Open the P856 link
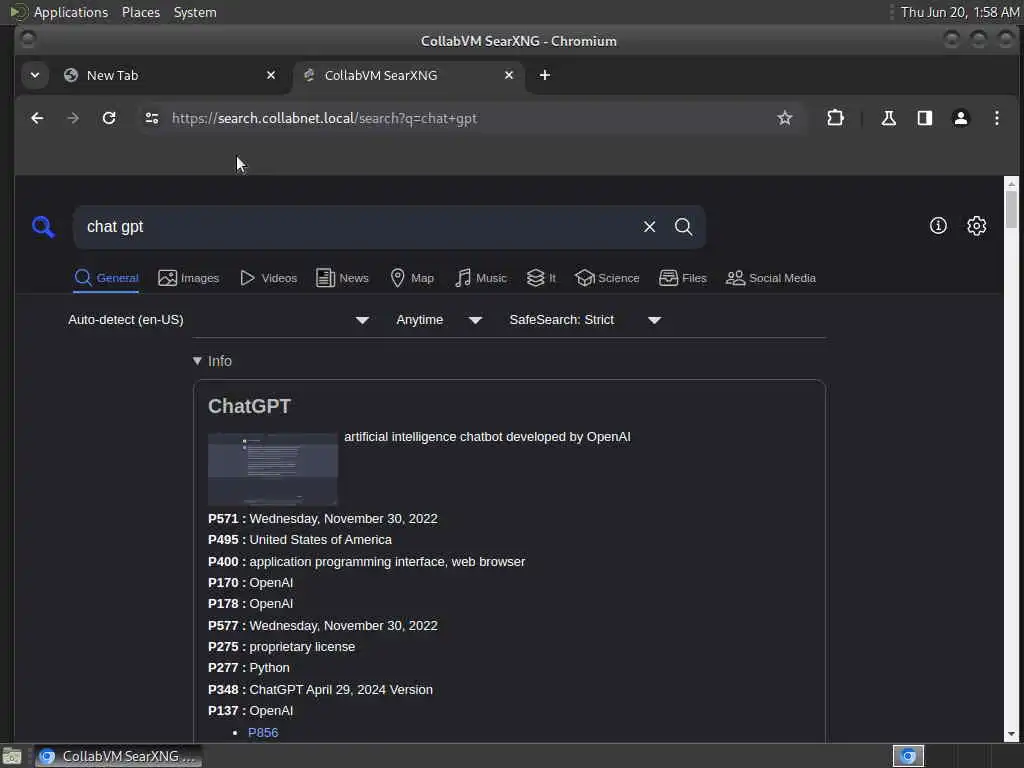 (x=263, y=733)
